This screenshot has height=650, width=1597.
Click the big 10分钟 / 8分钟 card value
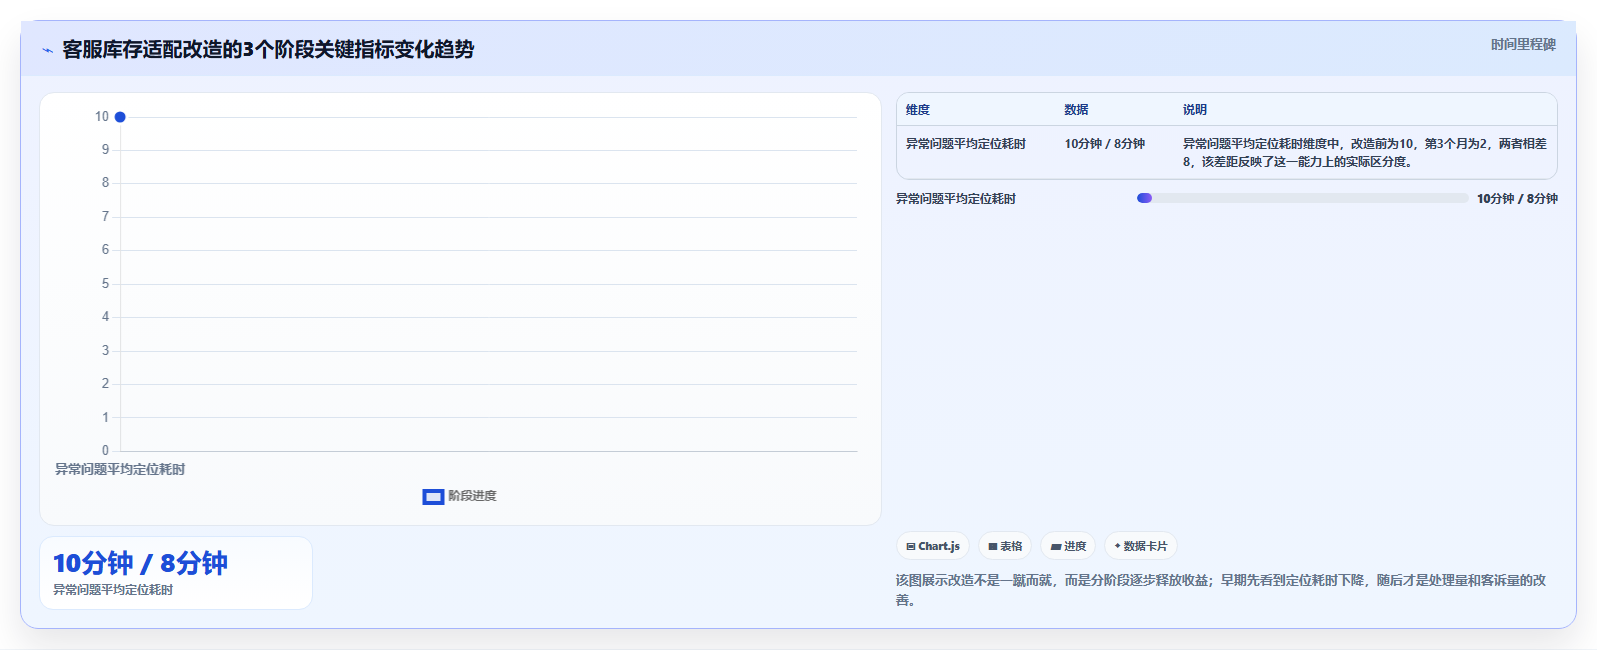(x=140, y=563)
